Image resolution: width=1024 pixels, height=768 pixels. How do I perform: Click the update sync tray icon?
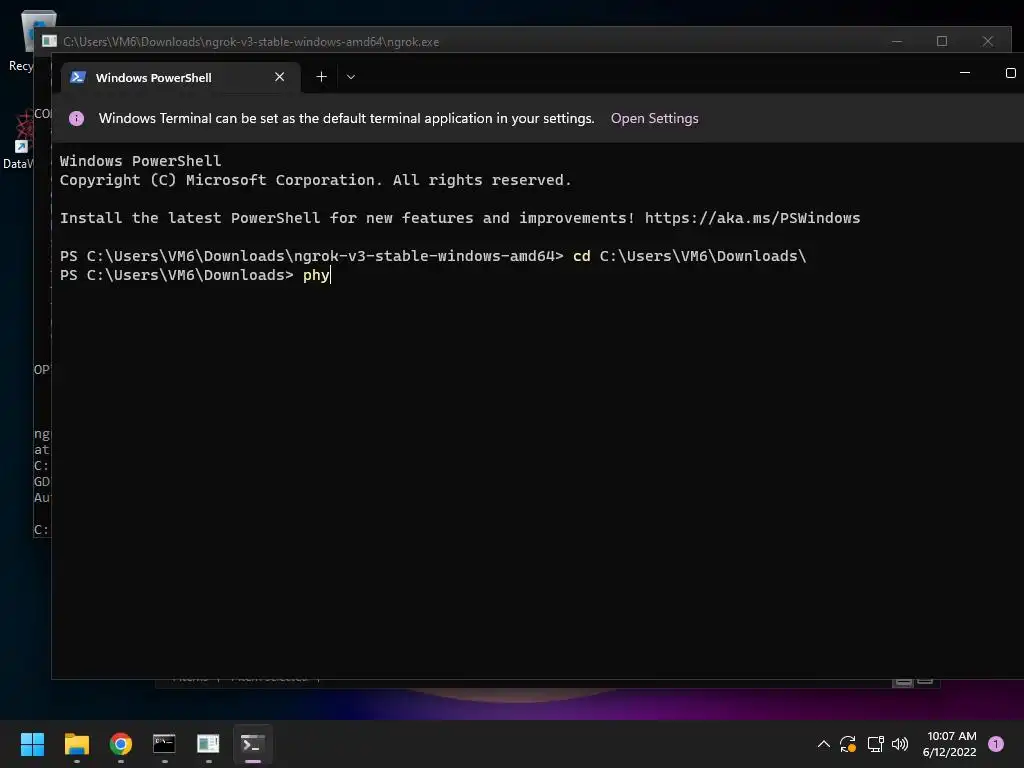pos(848,744)
